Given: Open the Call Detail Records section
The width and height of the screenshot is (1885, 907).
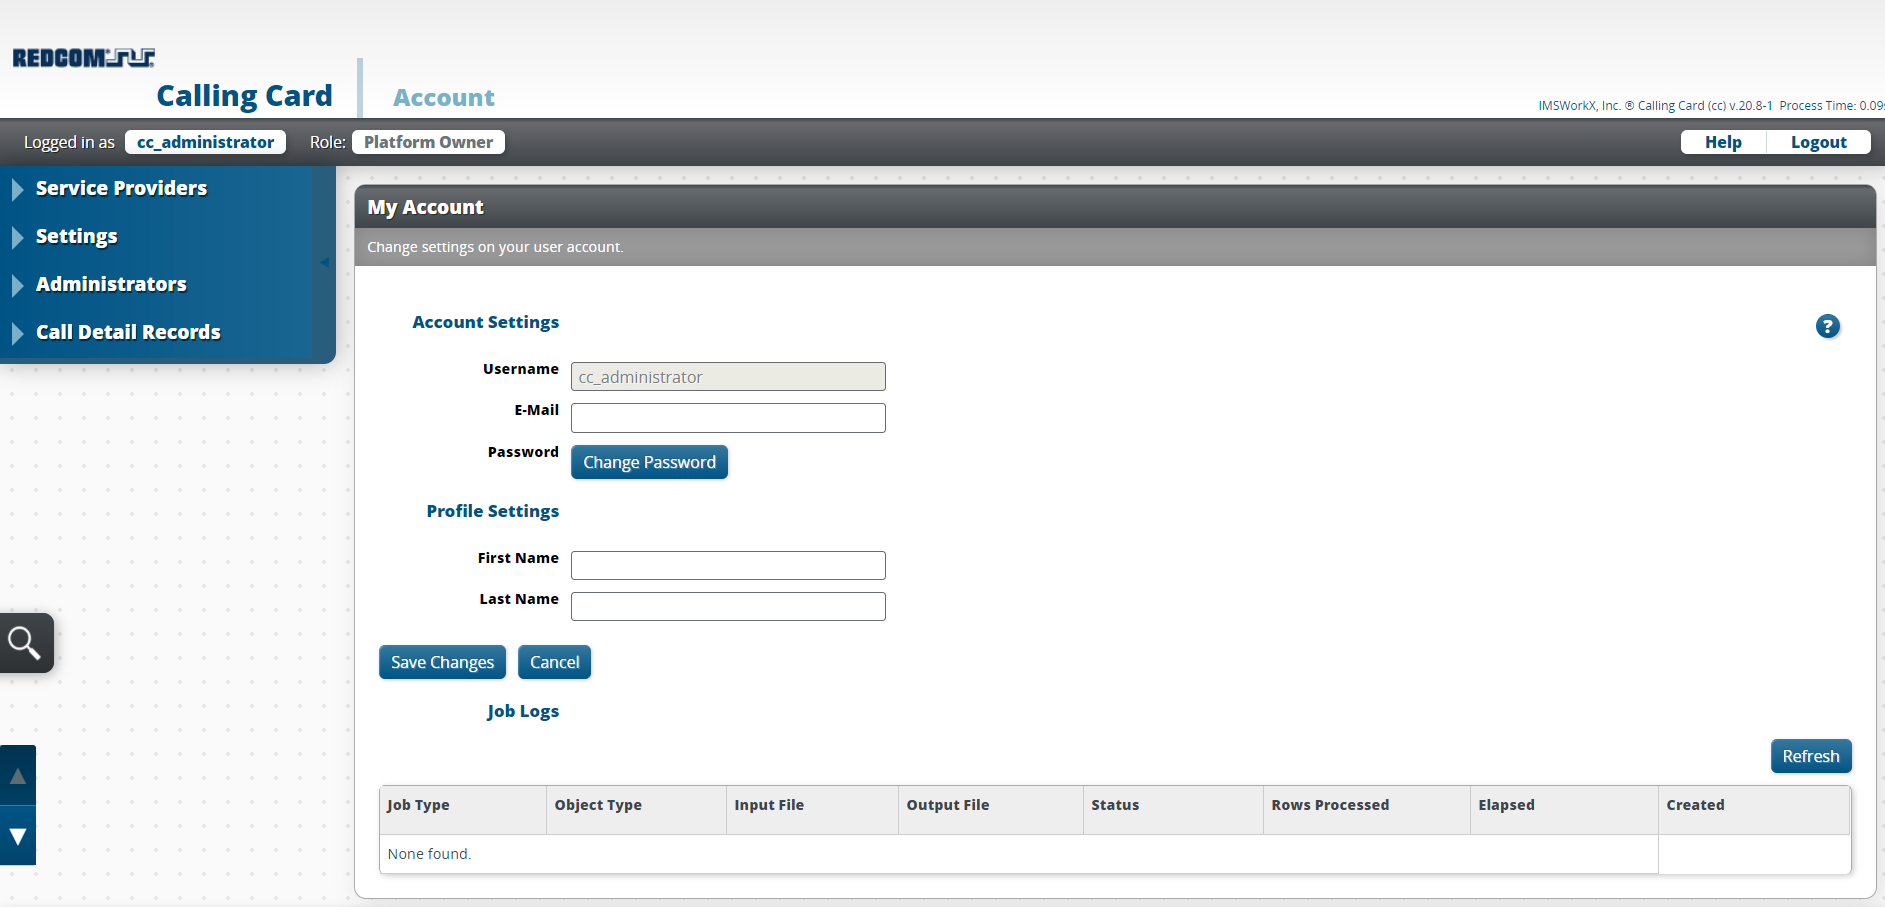Looking at the screenshot, I should click(x=128, y=332).
